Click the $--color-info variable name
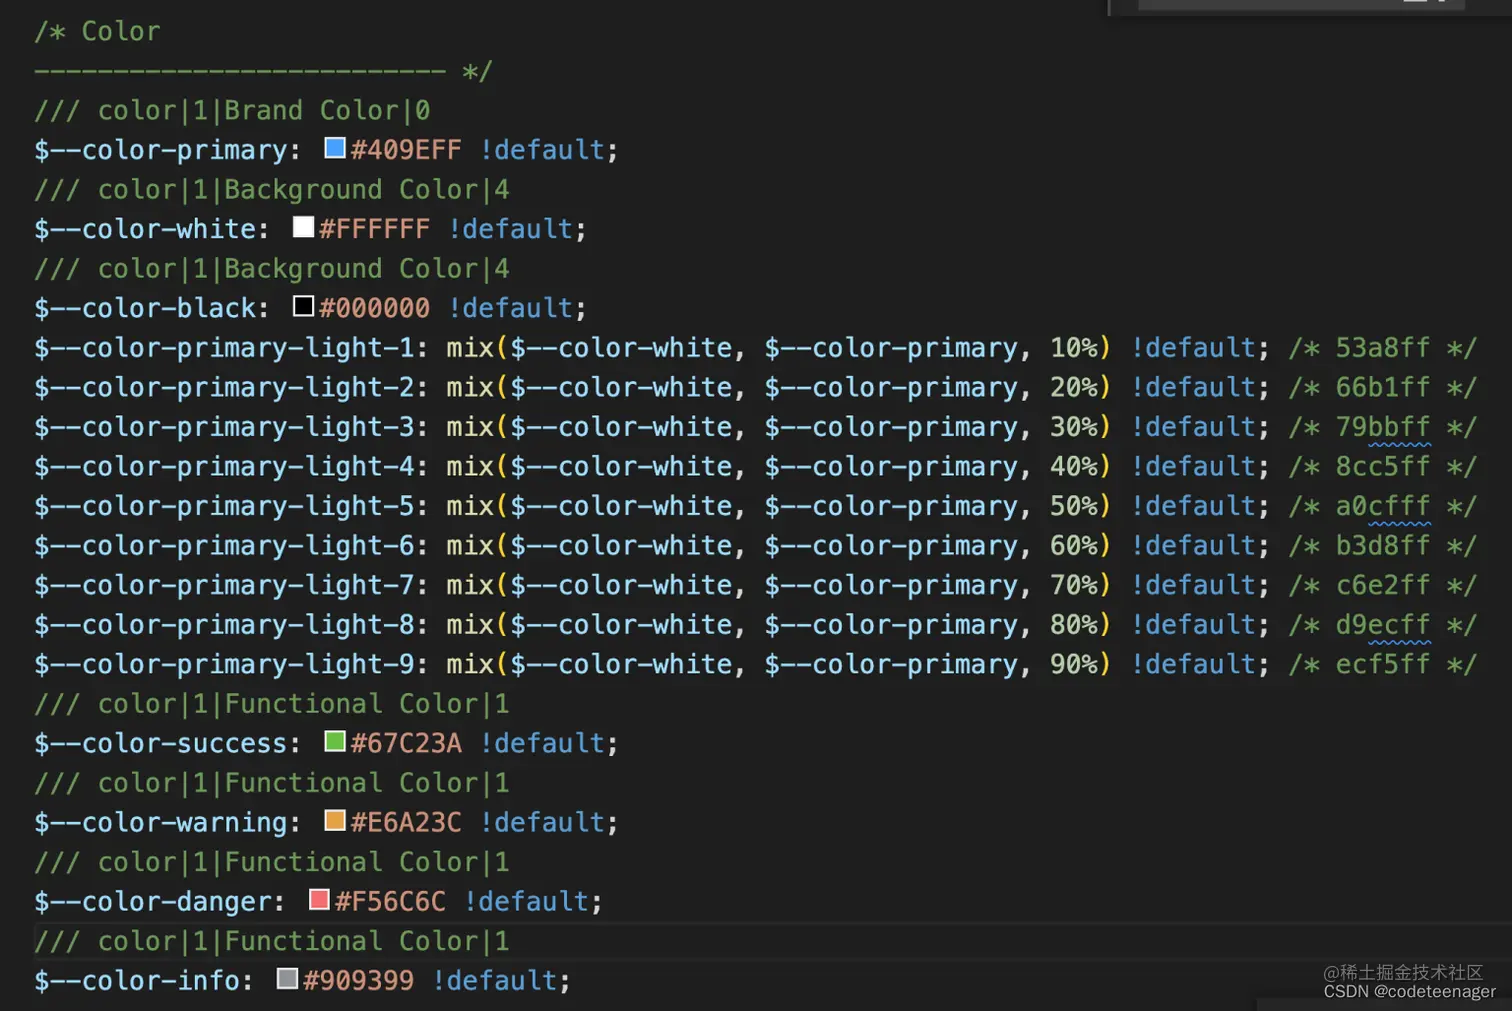This screenshot has height=1011, width=1512. [137, 980]
